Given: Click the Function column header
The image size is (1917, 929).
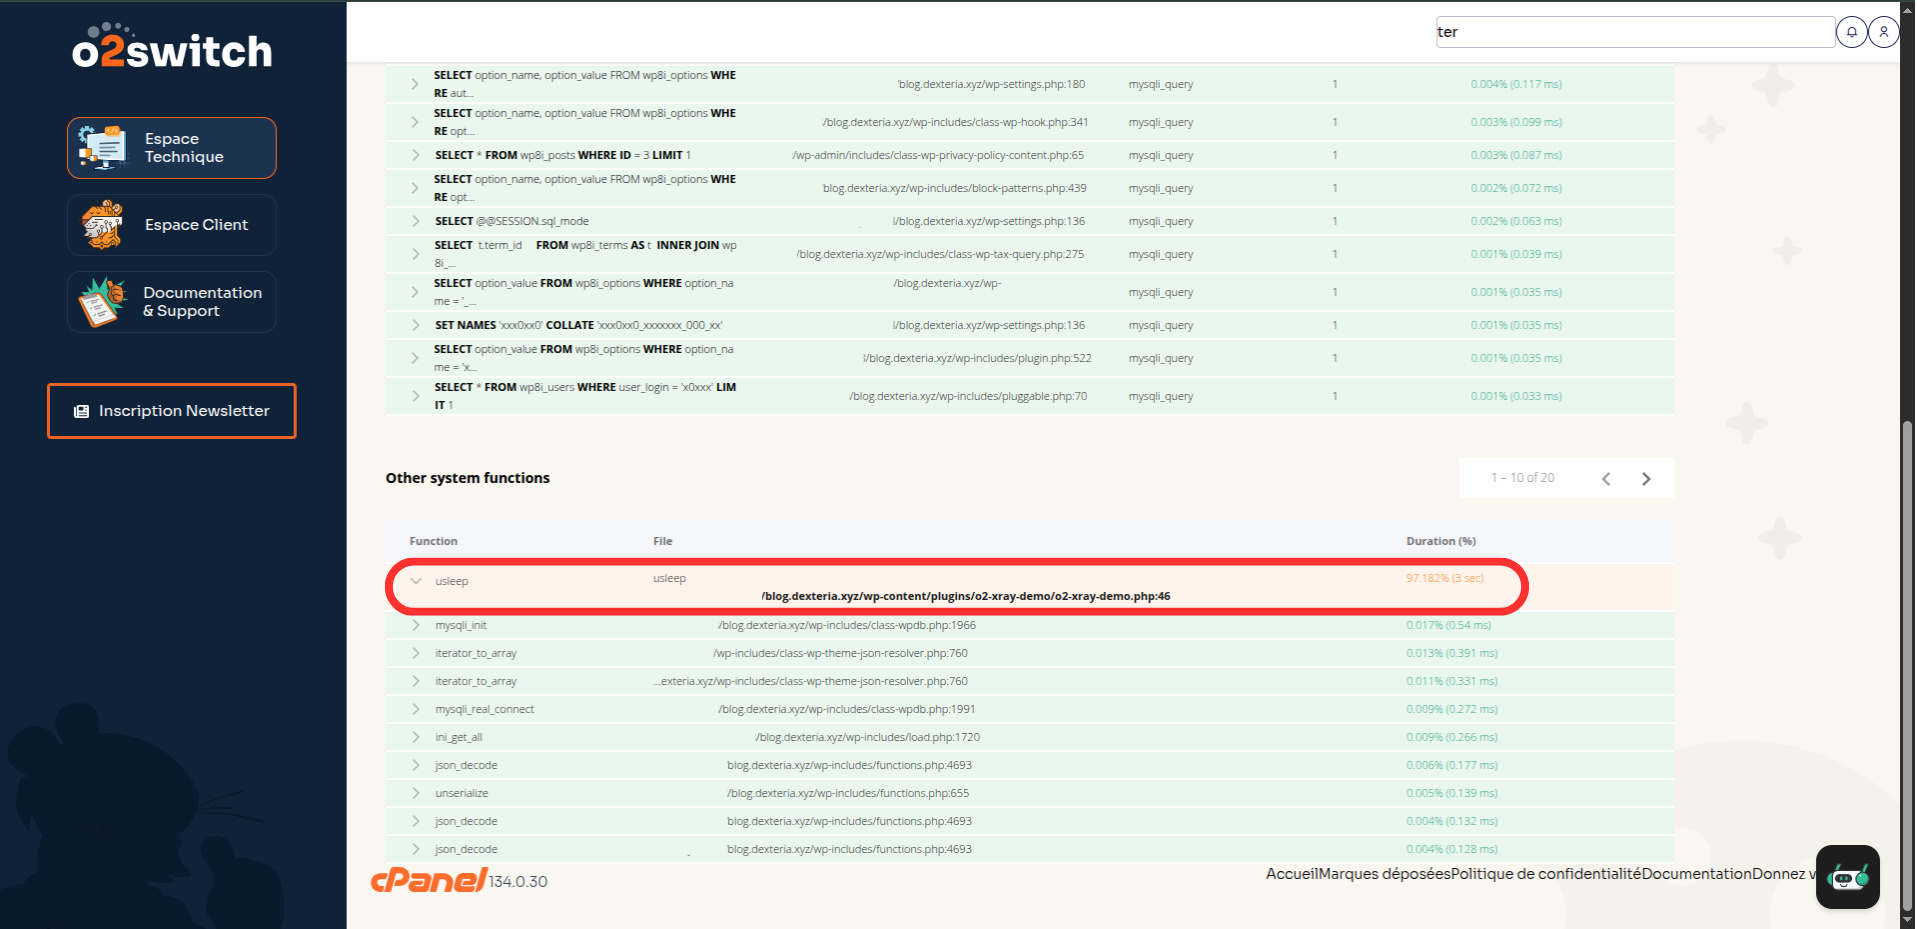Looking at the screenshot, I should click(x=433, y=541).
